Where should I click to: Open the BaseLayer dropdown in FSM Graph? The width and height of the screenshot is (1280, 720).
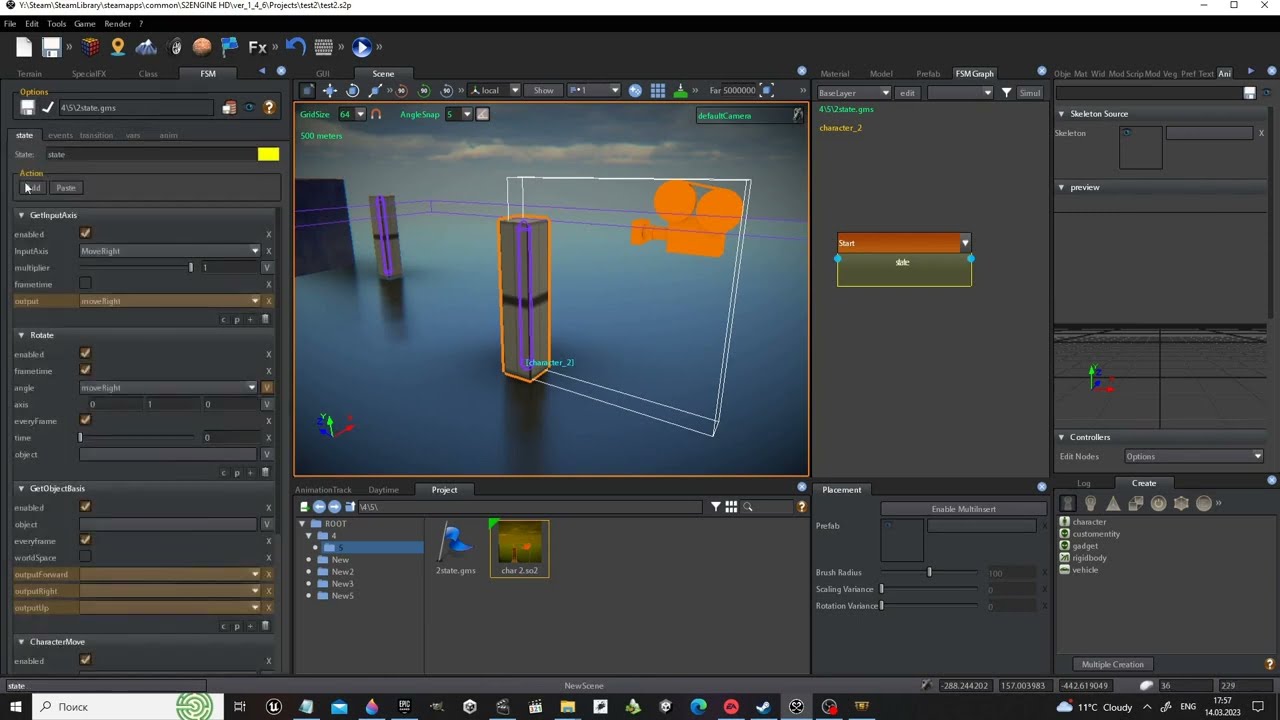854,93
